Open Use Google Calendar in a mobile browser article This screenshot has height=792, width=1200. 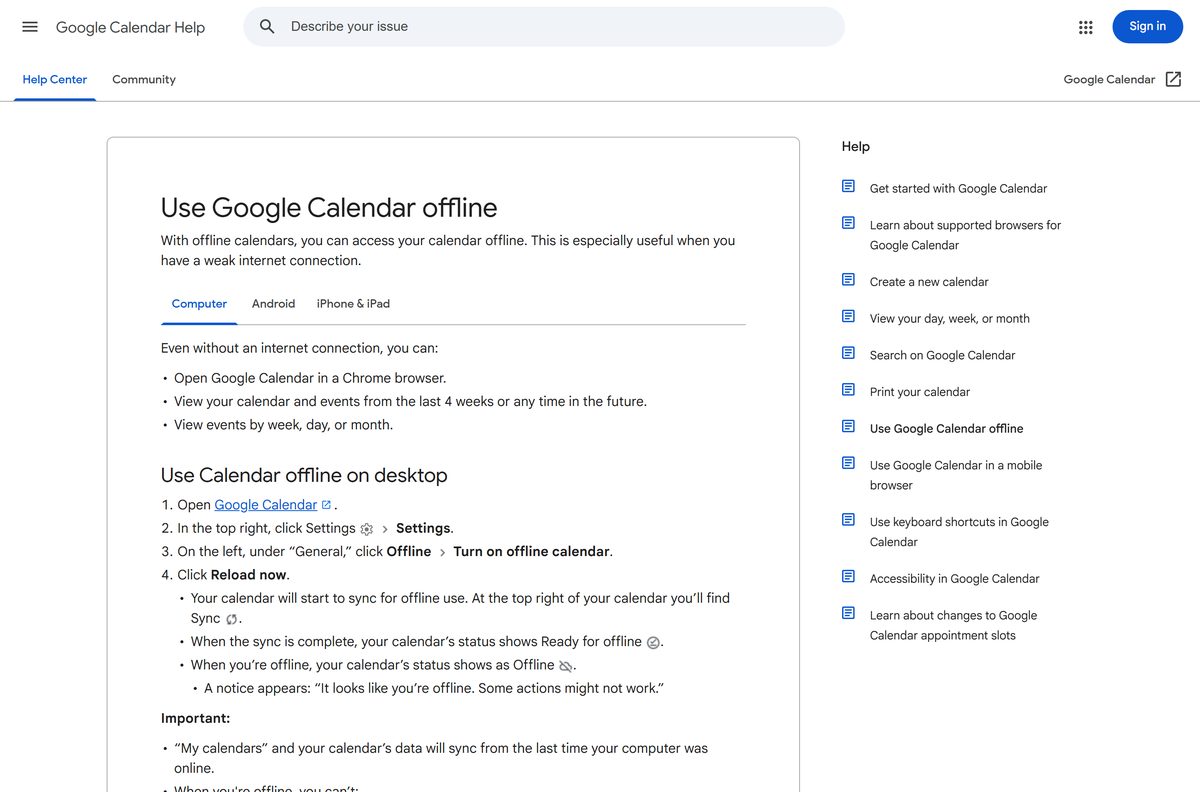pos(956,475)
